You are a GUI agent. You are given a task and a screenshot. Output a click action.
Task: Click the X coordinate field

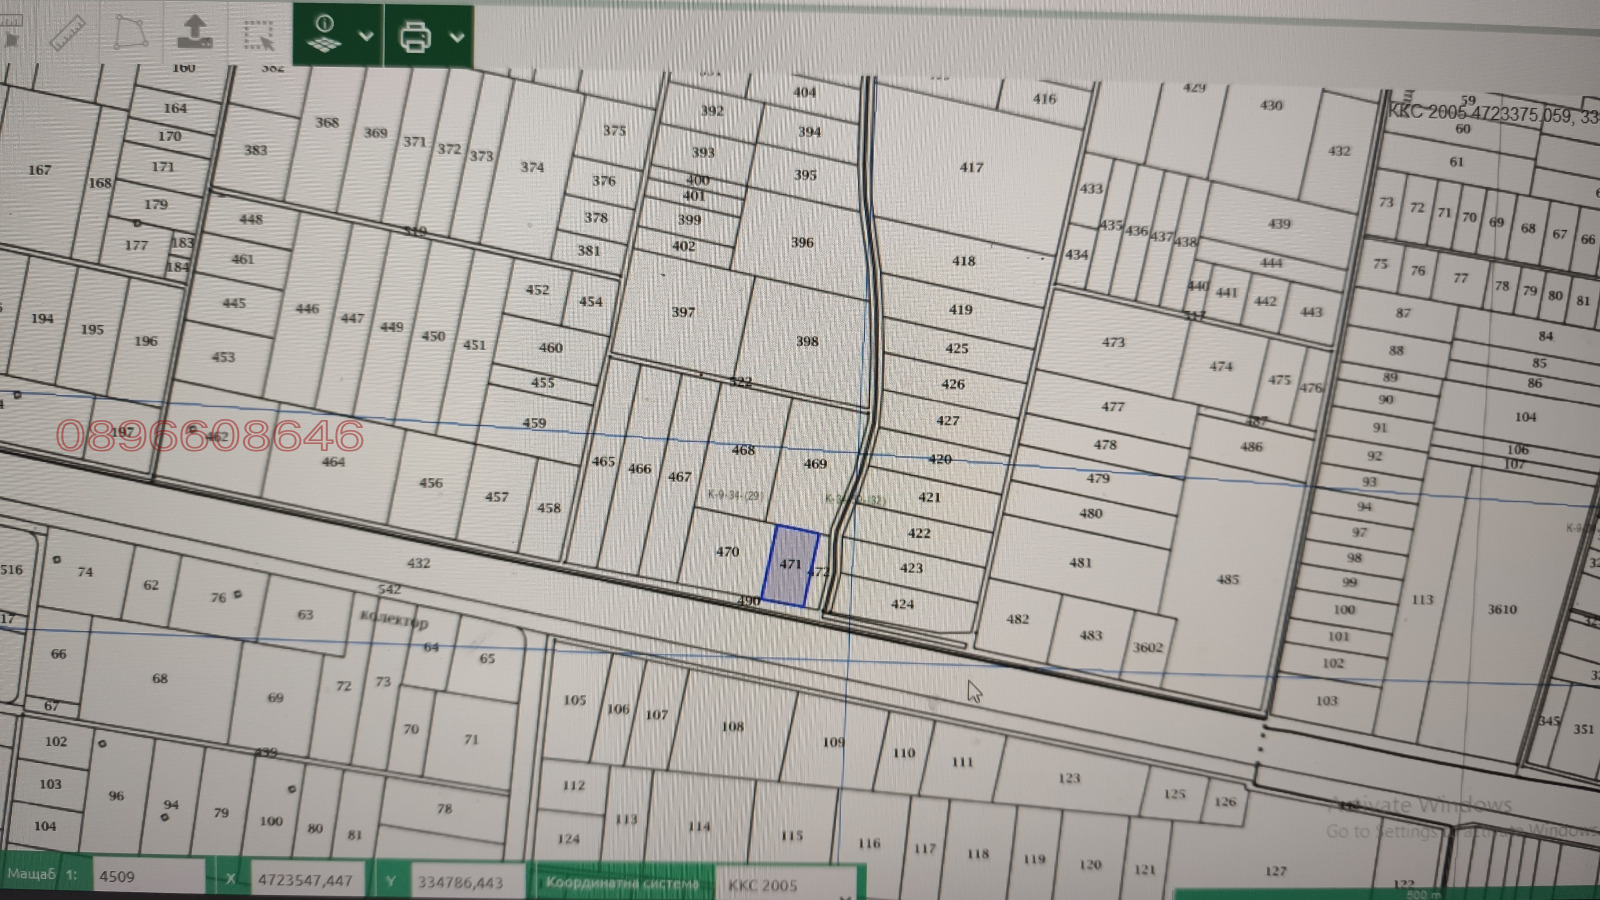pos(307,880)
